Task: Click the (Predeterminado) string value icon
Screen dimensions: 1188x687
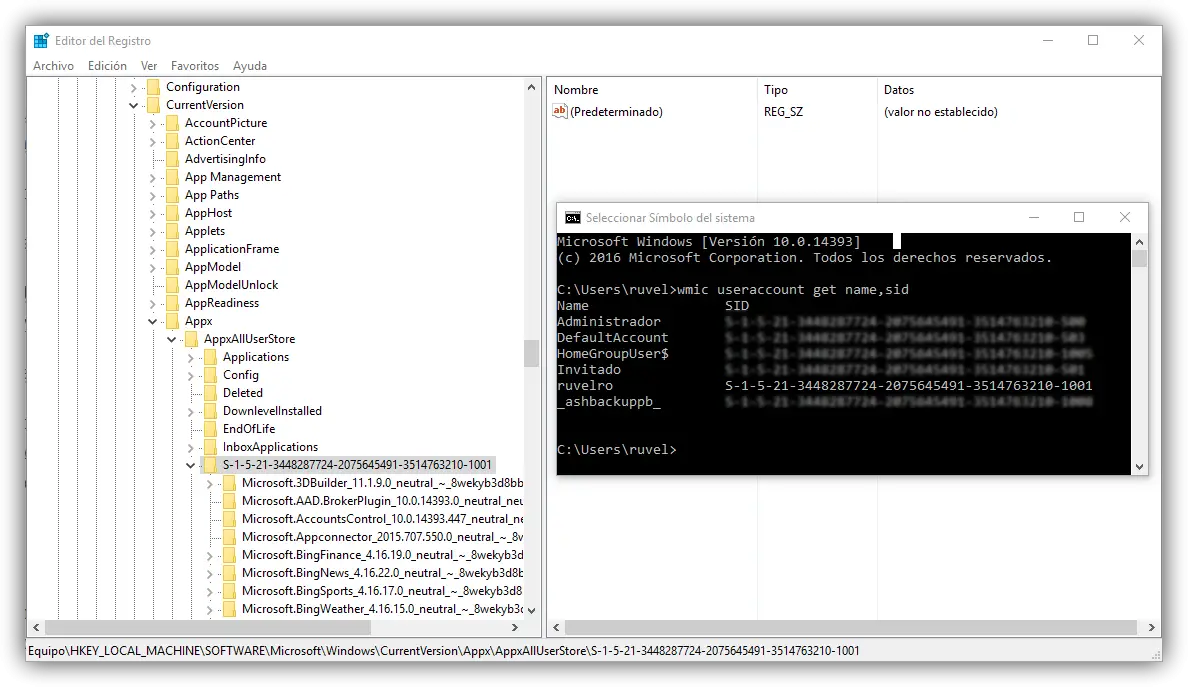Action: click(560, 111)
